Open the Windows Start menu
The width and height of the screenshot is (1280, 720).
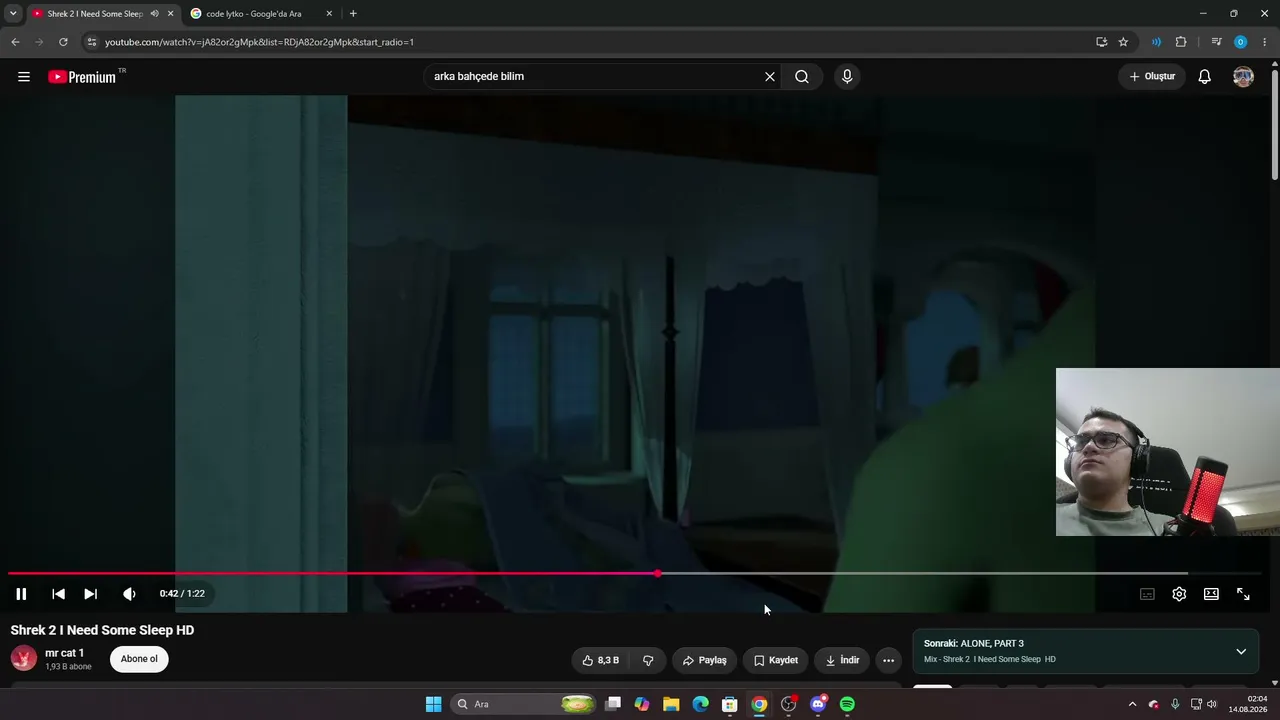pos(433,704)
